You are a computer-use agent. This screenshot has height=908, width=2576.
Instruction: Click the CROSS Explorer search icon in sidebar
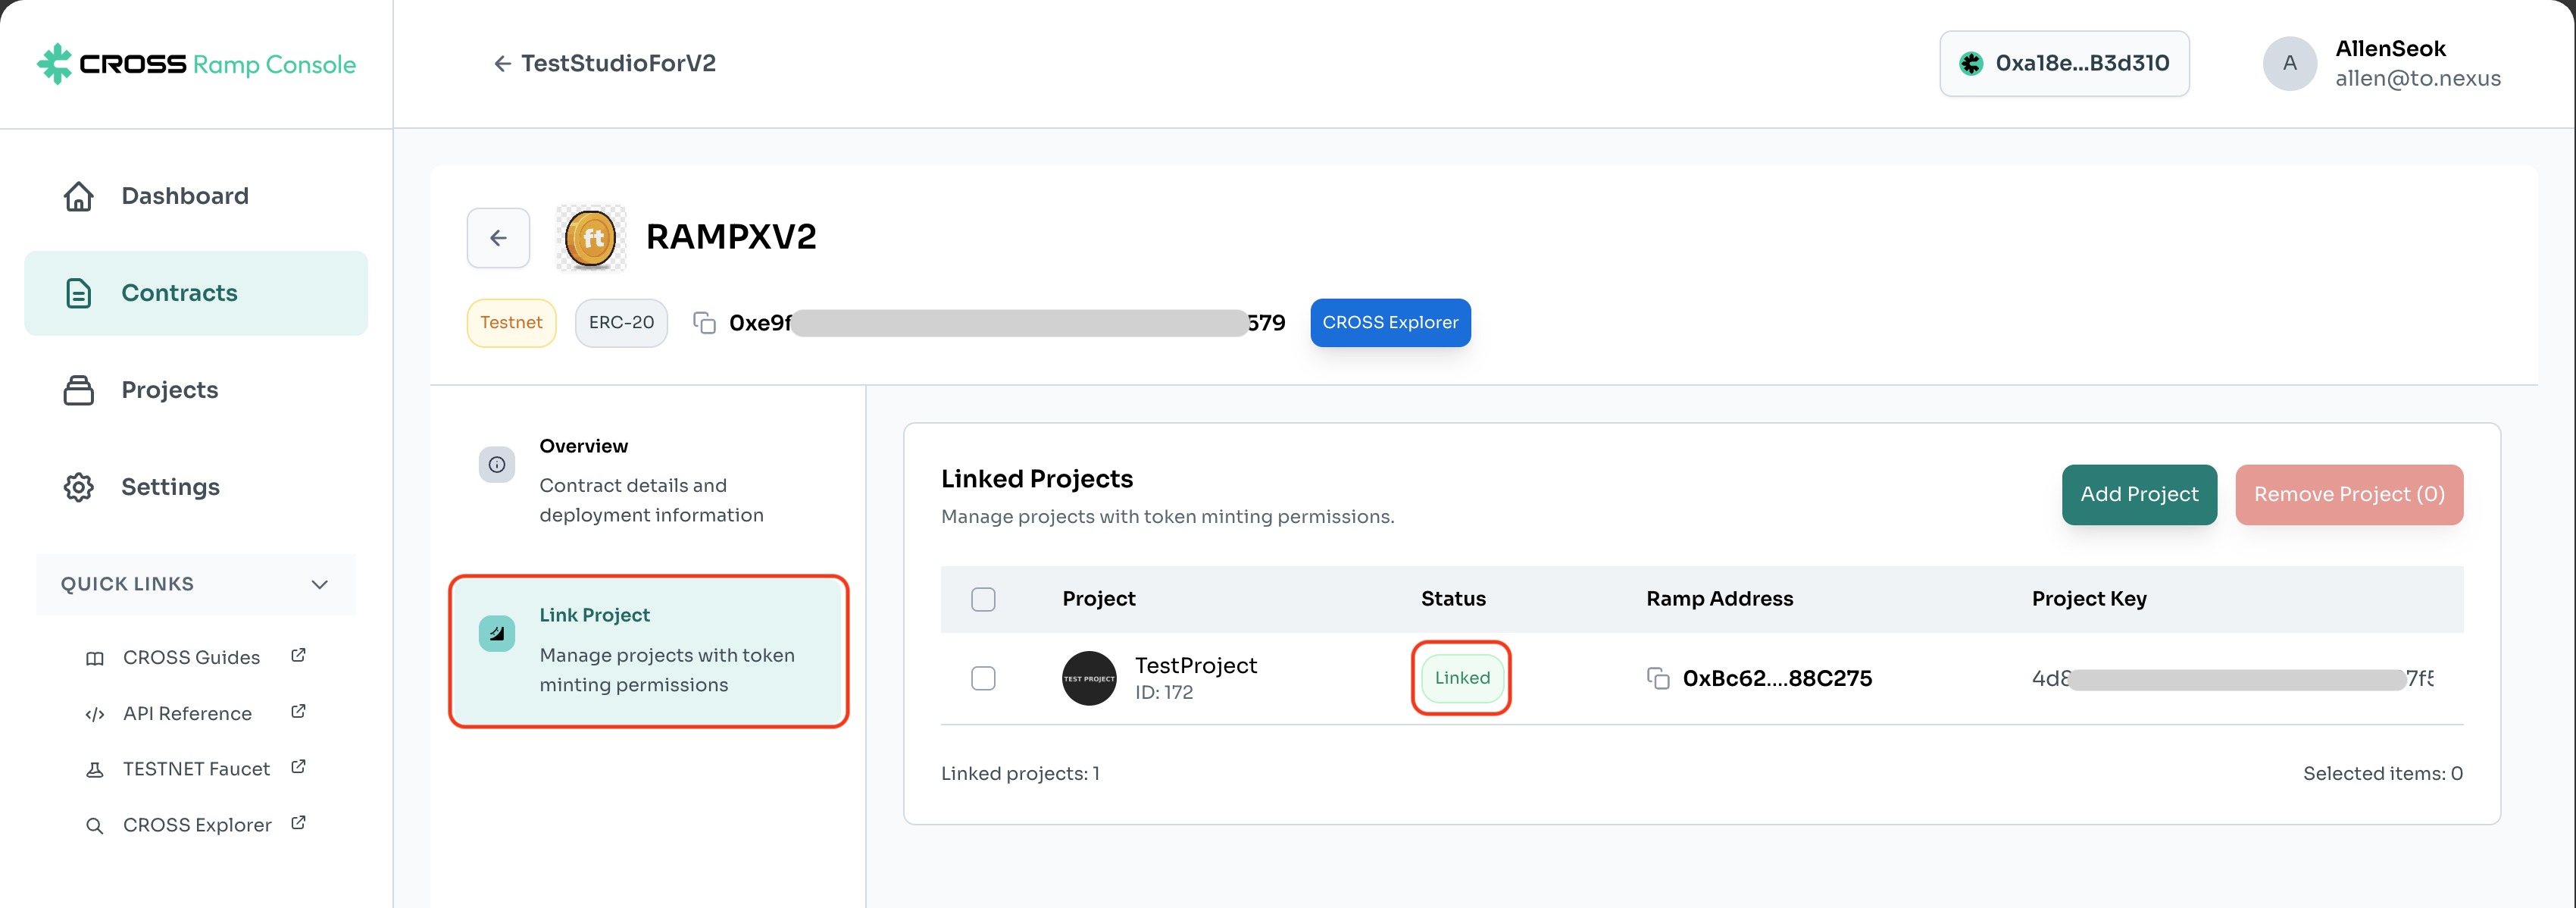pos(95,826)
